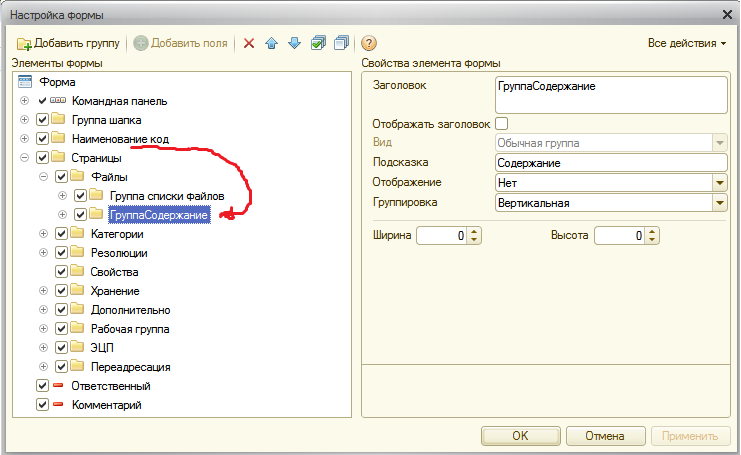Select the Рабочая группа tree row

[130, 329]
